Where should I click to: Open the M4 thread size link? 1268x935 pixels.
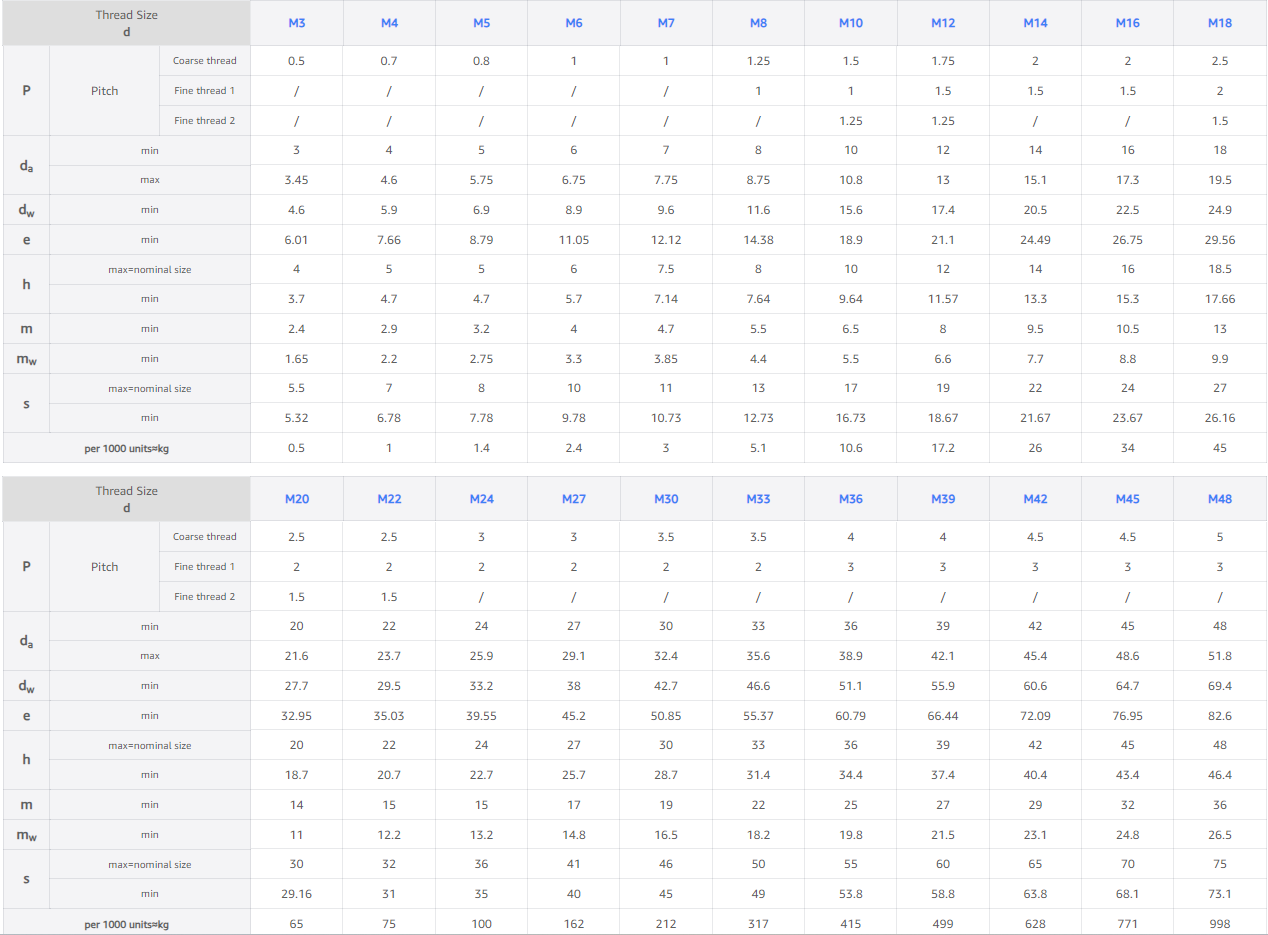[389, 23]
